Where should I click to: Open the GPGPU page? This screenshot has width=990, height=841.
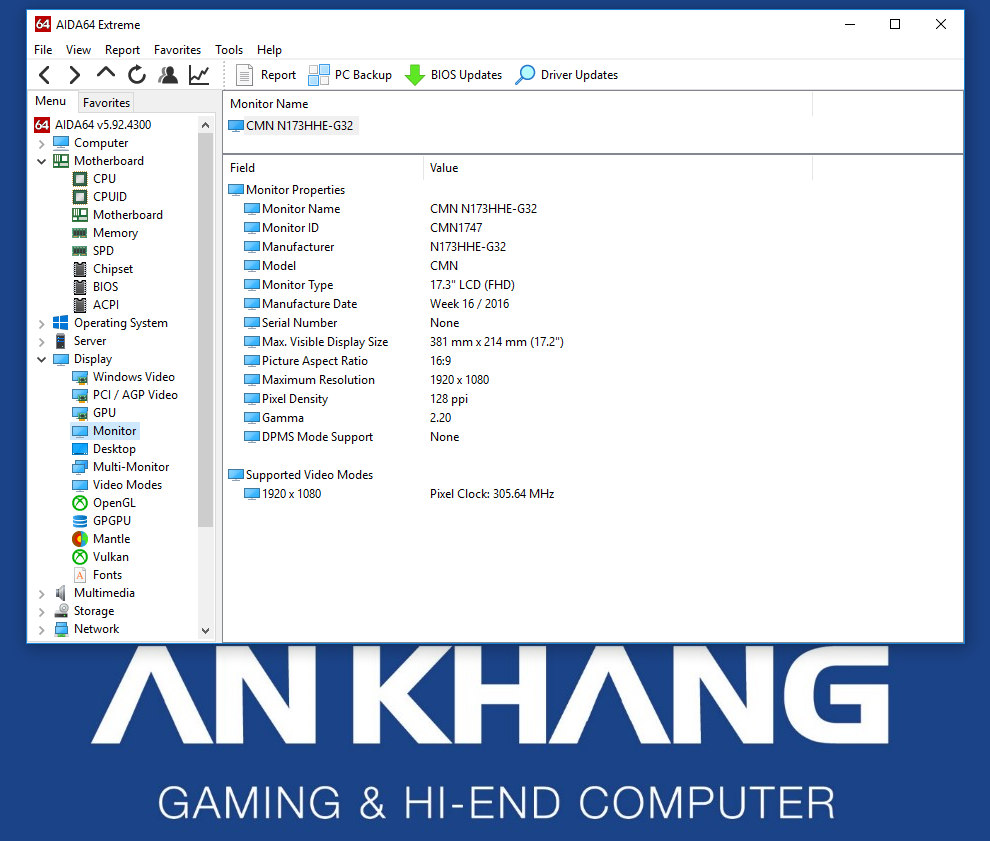point(102,521)
